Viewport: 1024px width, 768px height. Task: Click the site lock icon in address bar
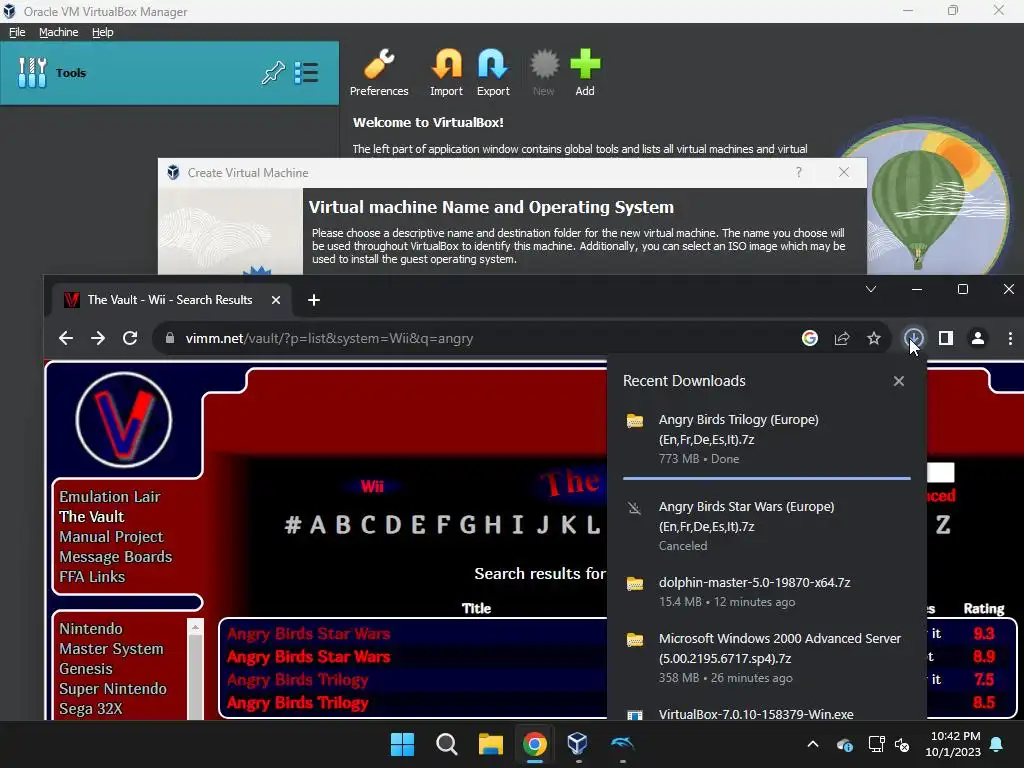coord(170,338)
